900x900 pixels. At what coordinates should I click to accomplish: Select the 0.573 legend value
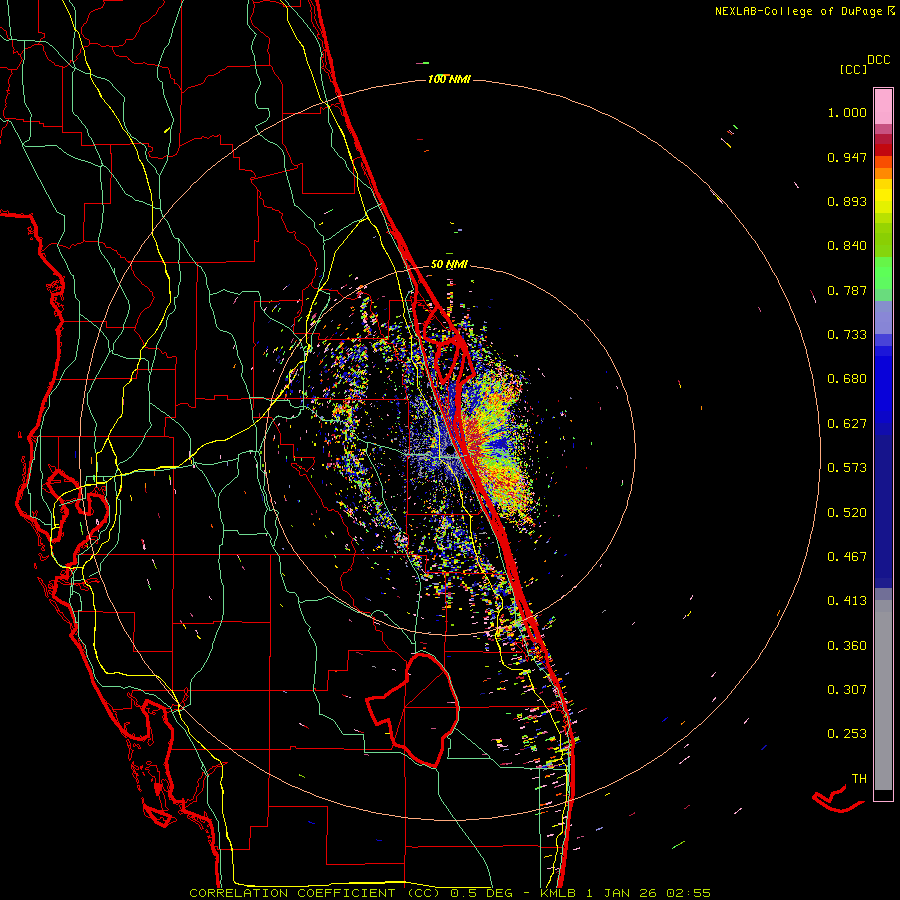click(847, 468)
